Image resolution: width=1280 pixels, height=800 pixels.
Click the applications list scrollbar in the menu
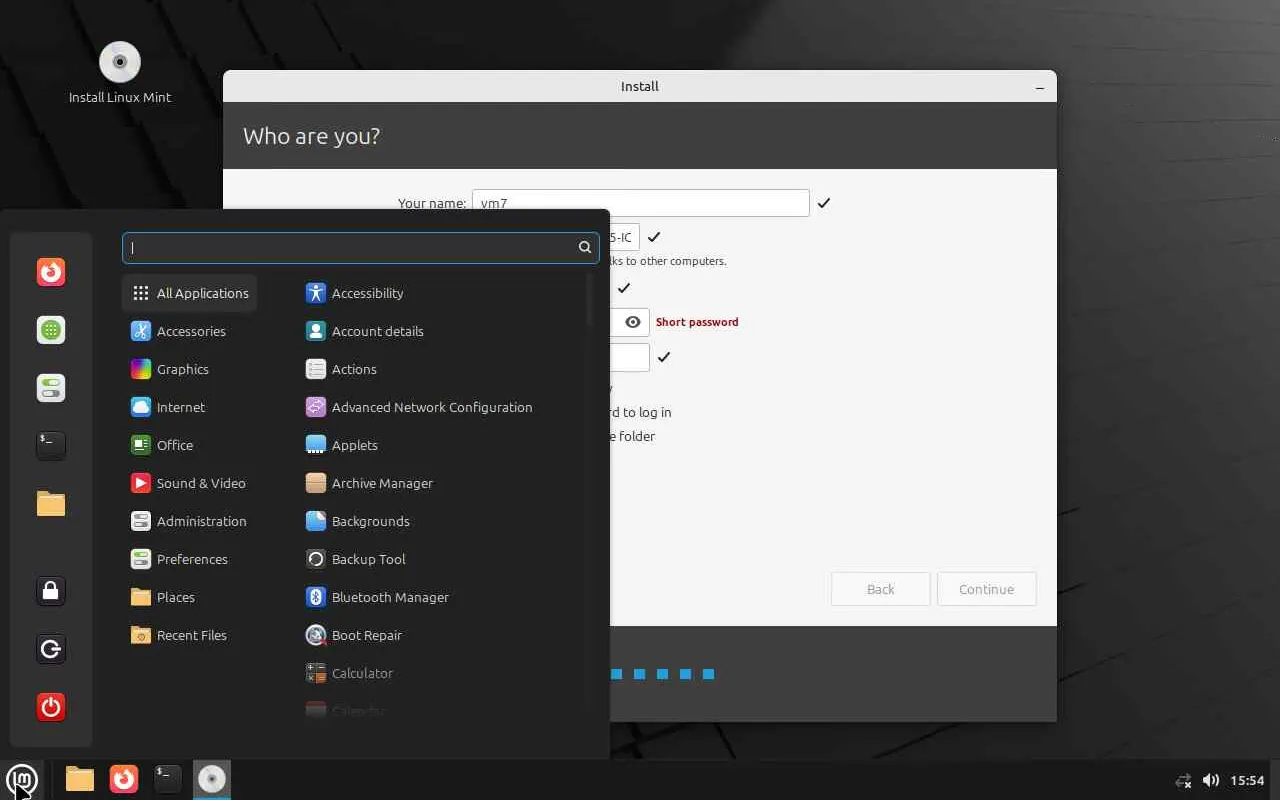tap(590, 300)
